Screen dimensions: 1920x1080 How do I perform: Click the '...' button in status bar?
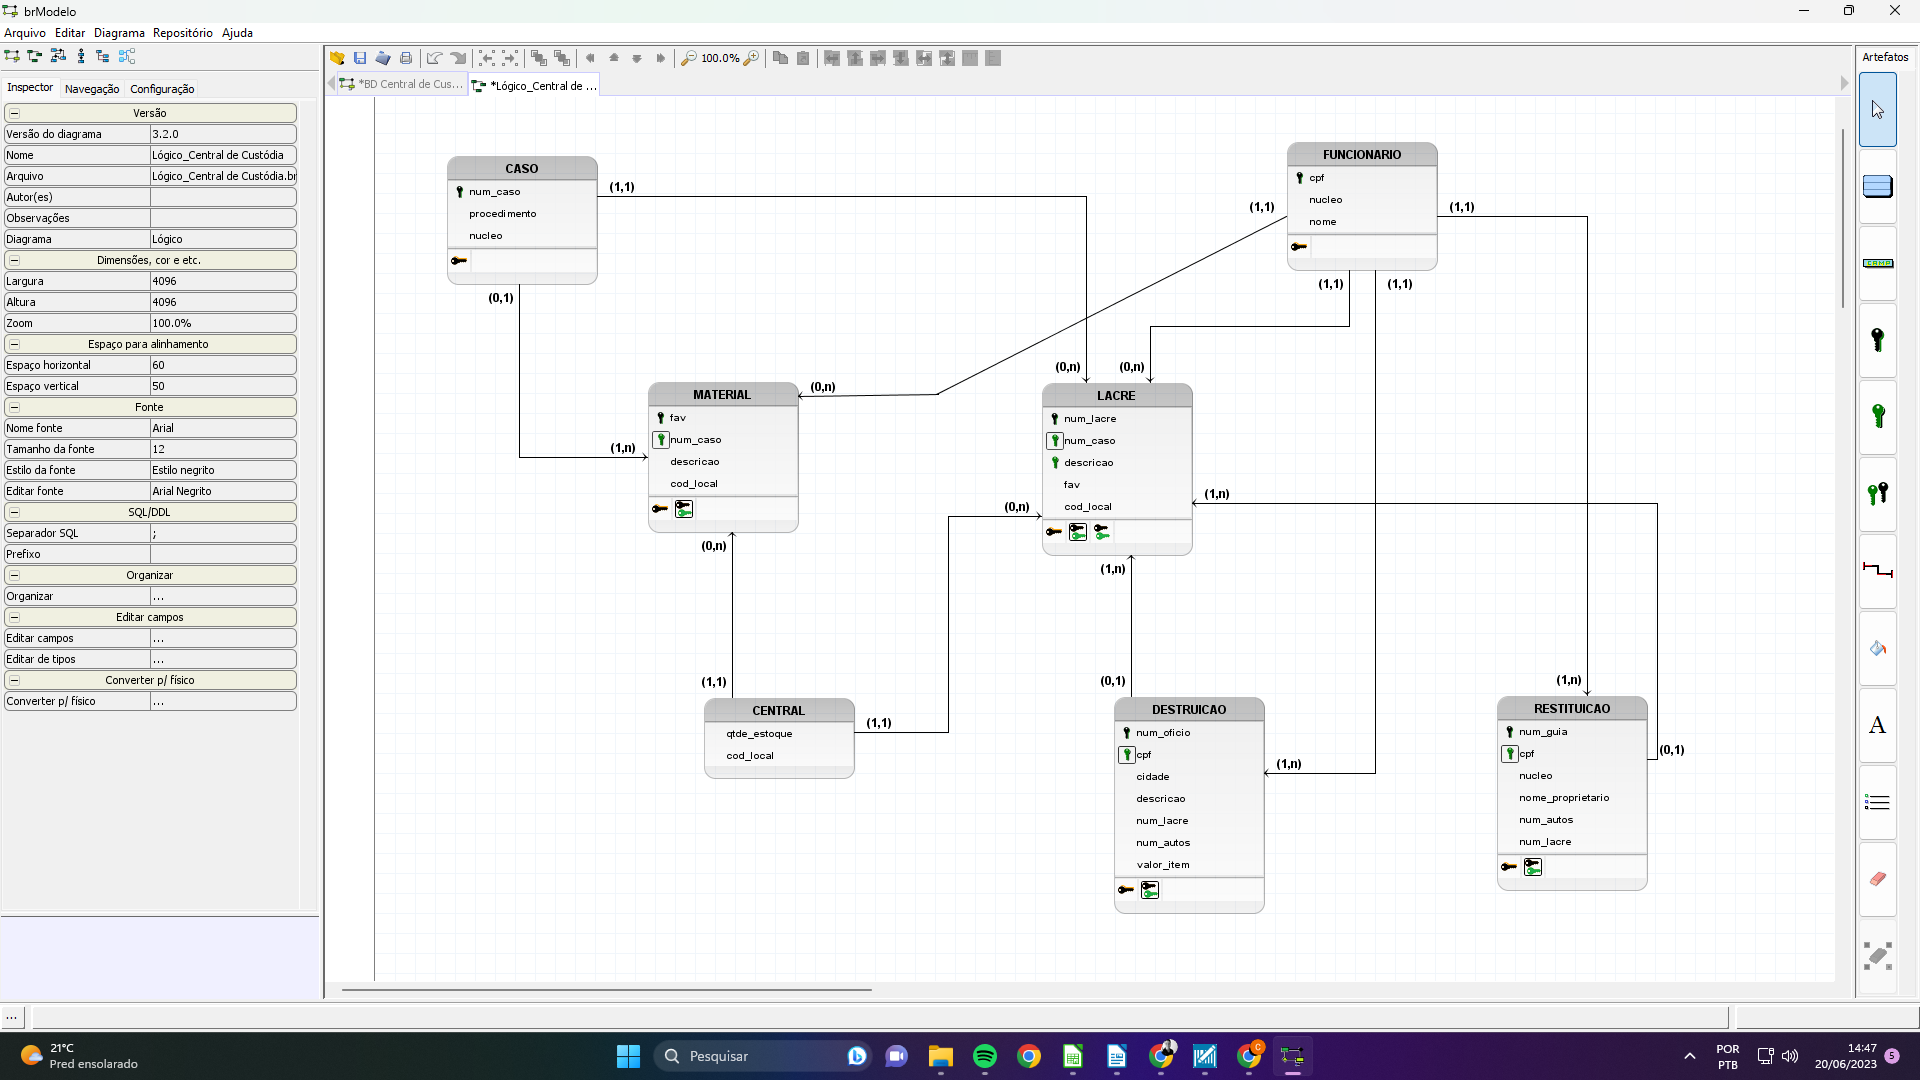(12, 1017)
